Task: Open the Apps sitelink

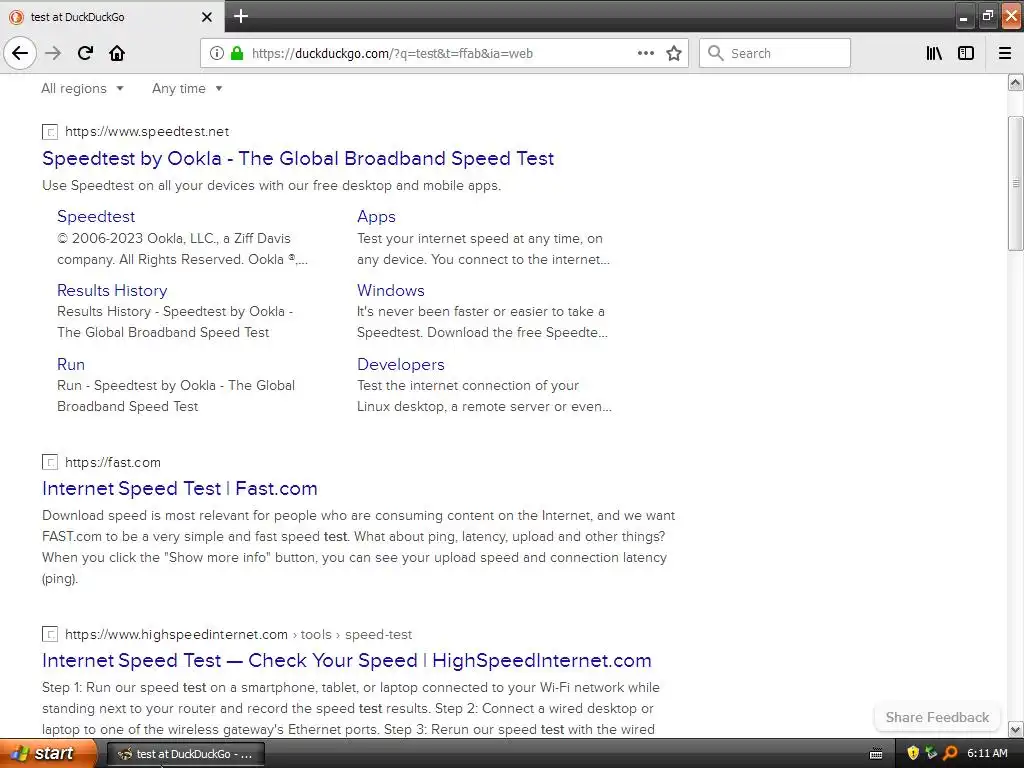Action: 376,217
